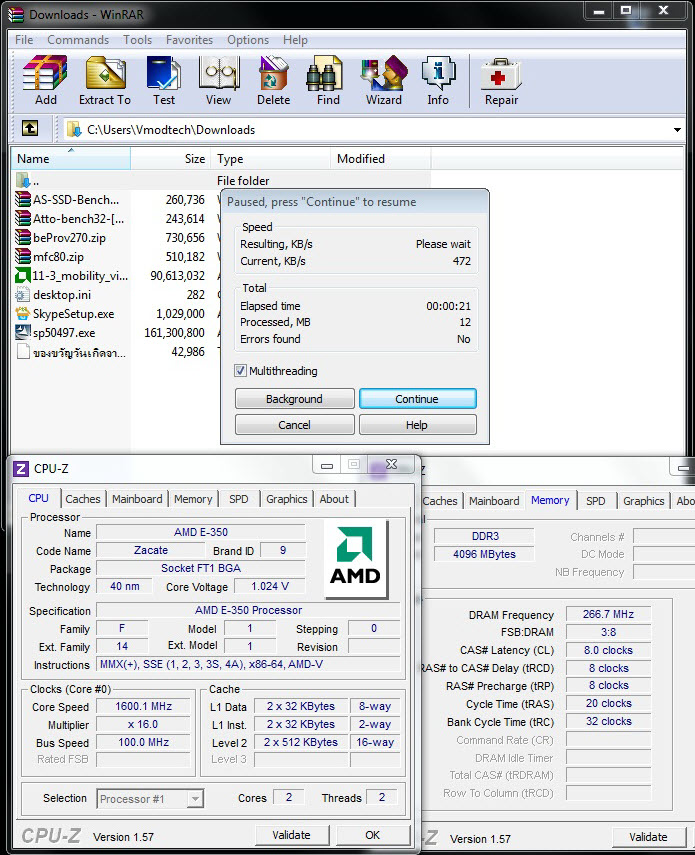Open Graphics tab in the rear CPU-Z window

[644, 501]
